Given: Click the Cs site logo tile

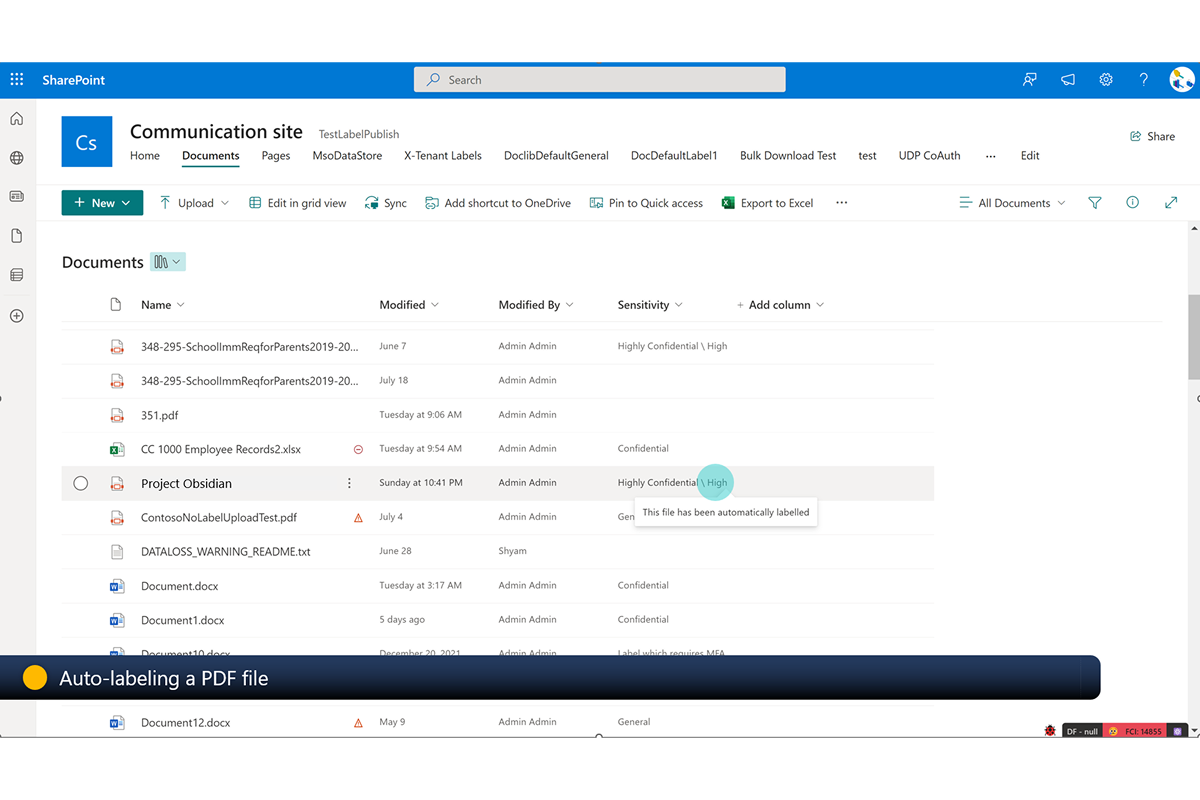Looking at the screenshot, I should 86,142.
